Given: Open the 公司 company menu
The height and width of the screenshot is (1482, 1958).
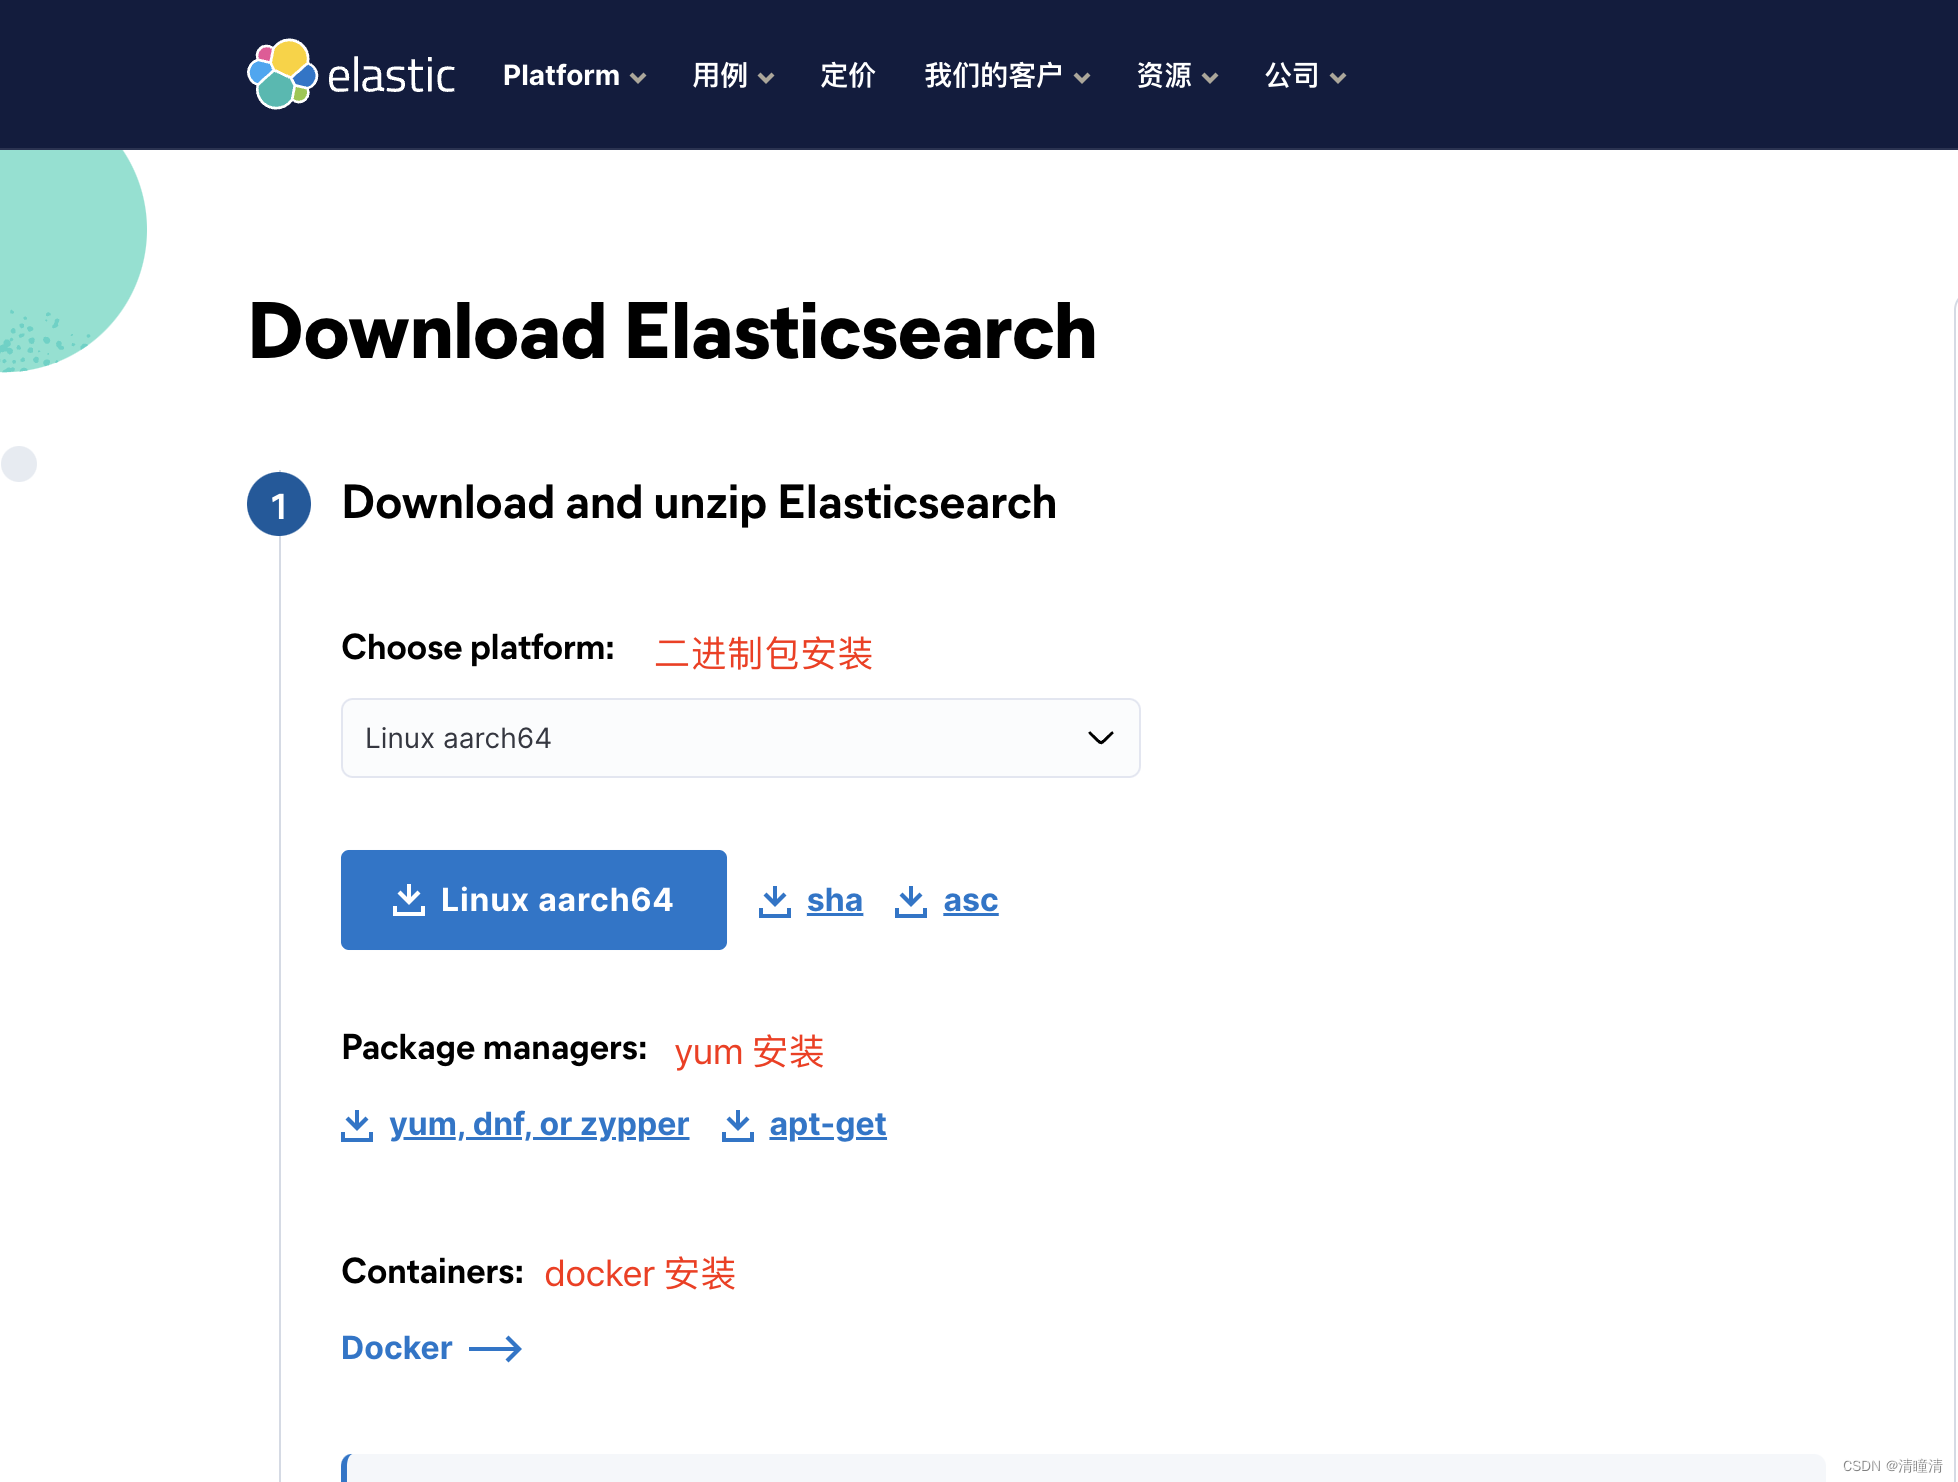Looking at the screenshot, I should (1305, 76).
